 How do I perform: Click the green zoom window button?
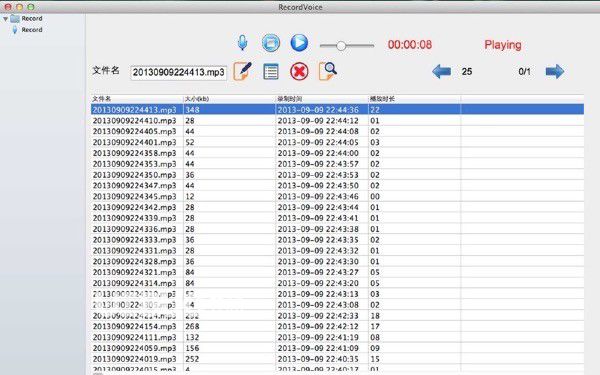click(x=31, y=7)
